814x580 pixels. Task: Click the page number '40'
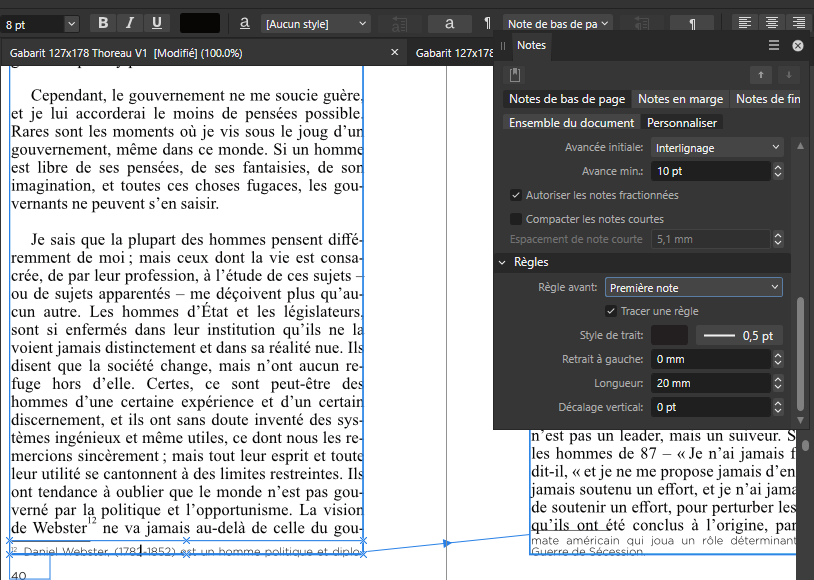tap(19, 575)
